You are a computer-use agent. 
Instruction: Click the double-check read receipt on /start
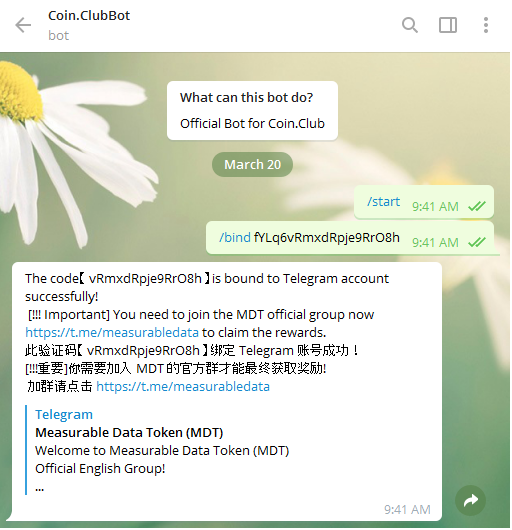click(477, 206)
